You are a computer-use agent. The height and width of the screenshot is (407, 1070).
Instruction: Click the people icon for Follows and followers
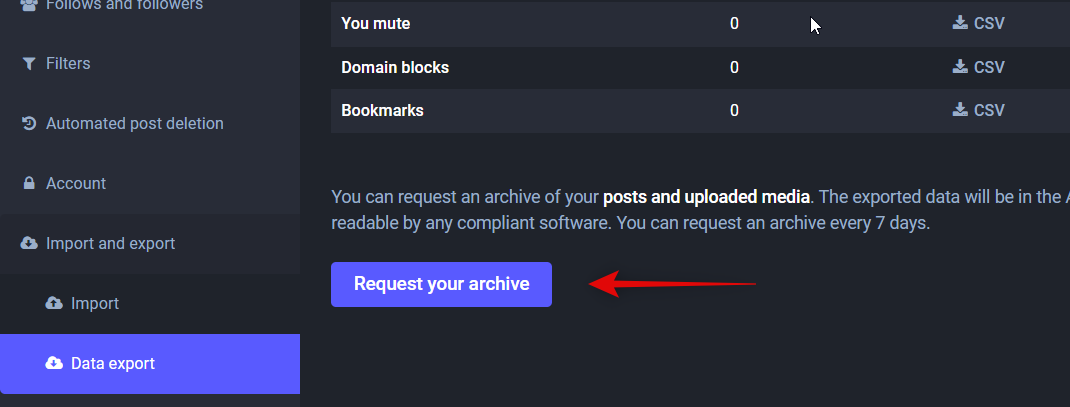point(28,5)
